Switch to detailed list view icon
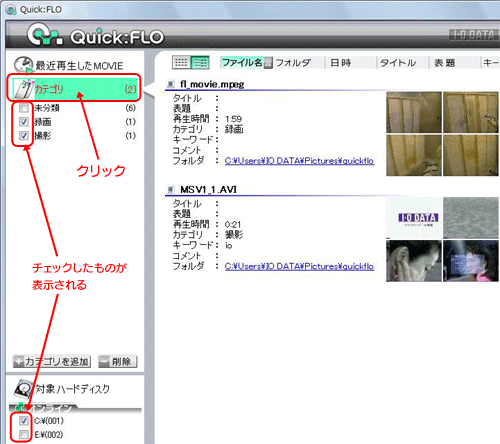500x444 pixels. pos(200,62)
